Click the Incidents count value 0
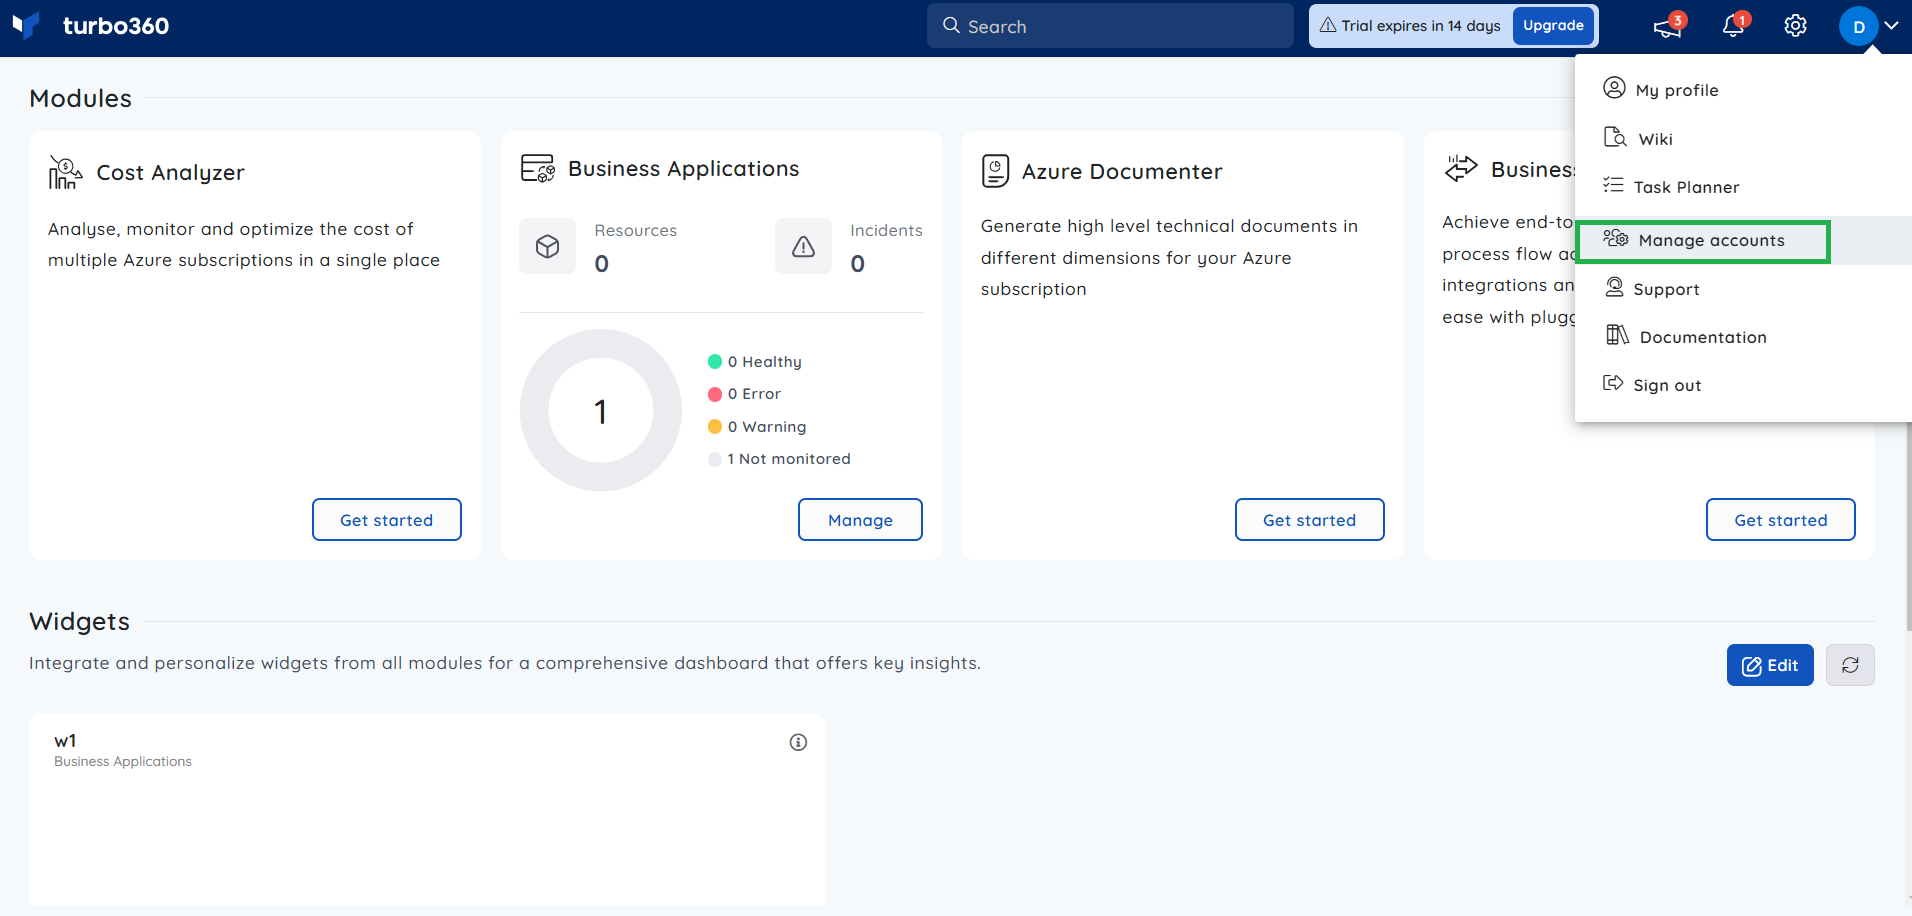Viewport: 1912px width, 916px height. click(x=858, y=264)
